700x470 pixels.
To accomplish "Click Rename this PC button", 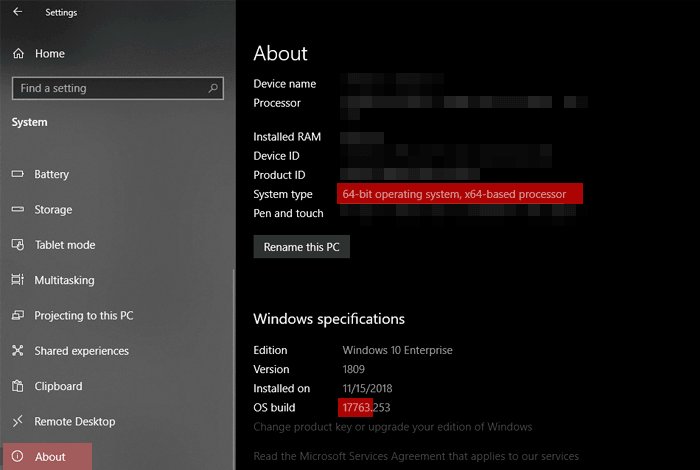I will coord(302,247).
